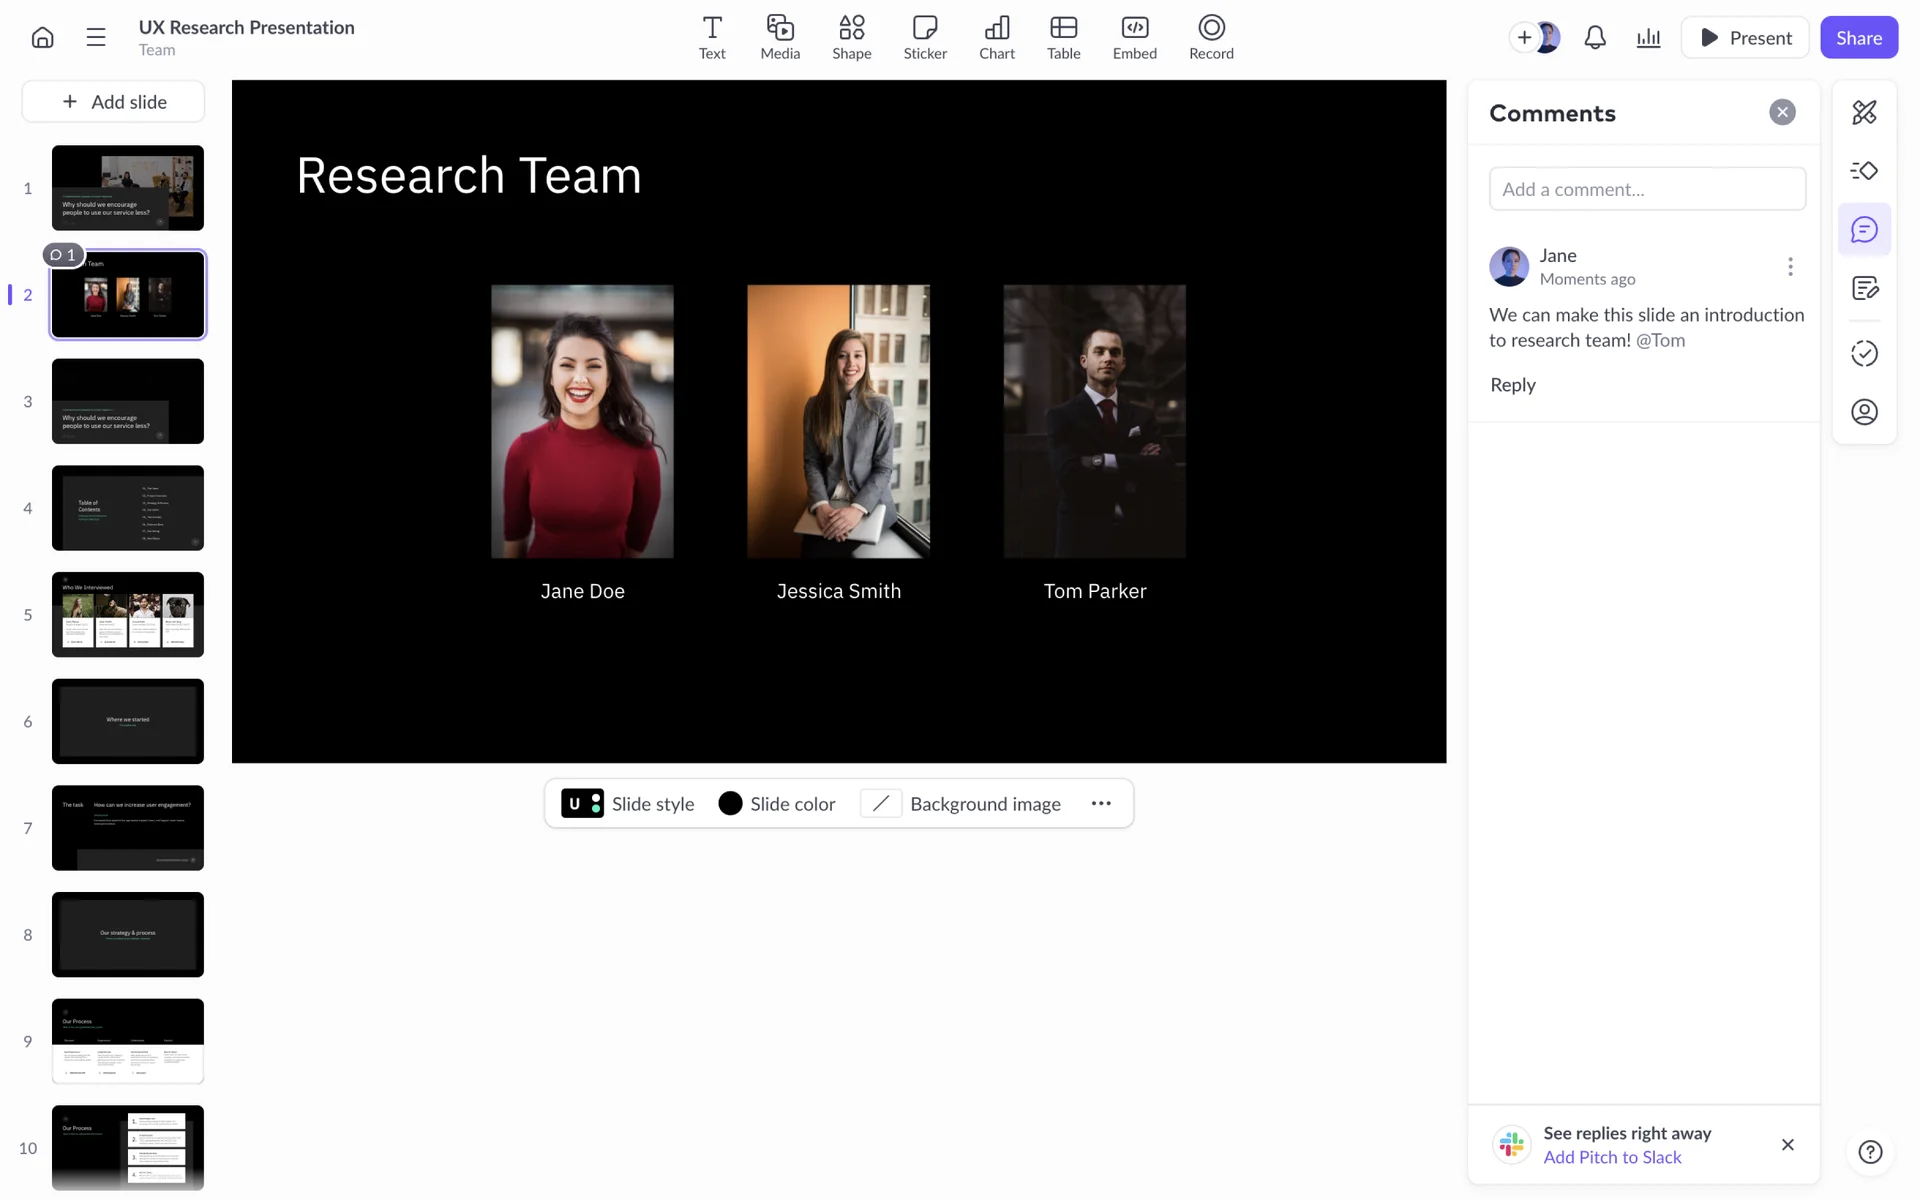
Task: Start the Record tool
Action: [x=1210, y=38]
